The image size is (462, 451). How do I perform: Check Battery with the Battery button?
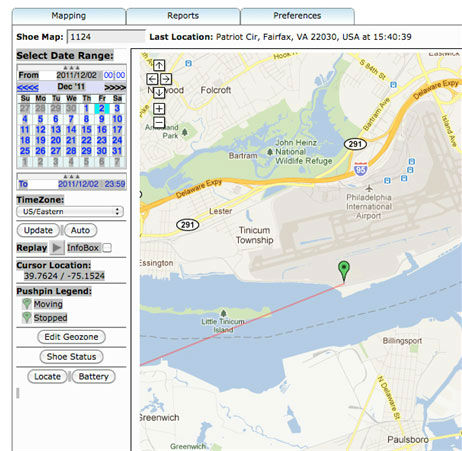point(94,376)
